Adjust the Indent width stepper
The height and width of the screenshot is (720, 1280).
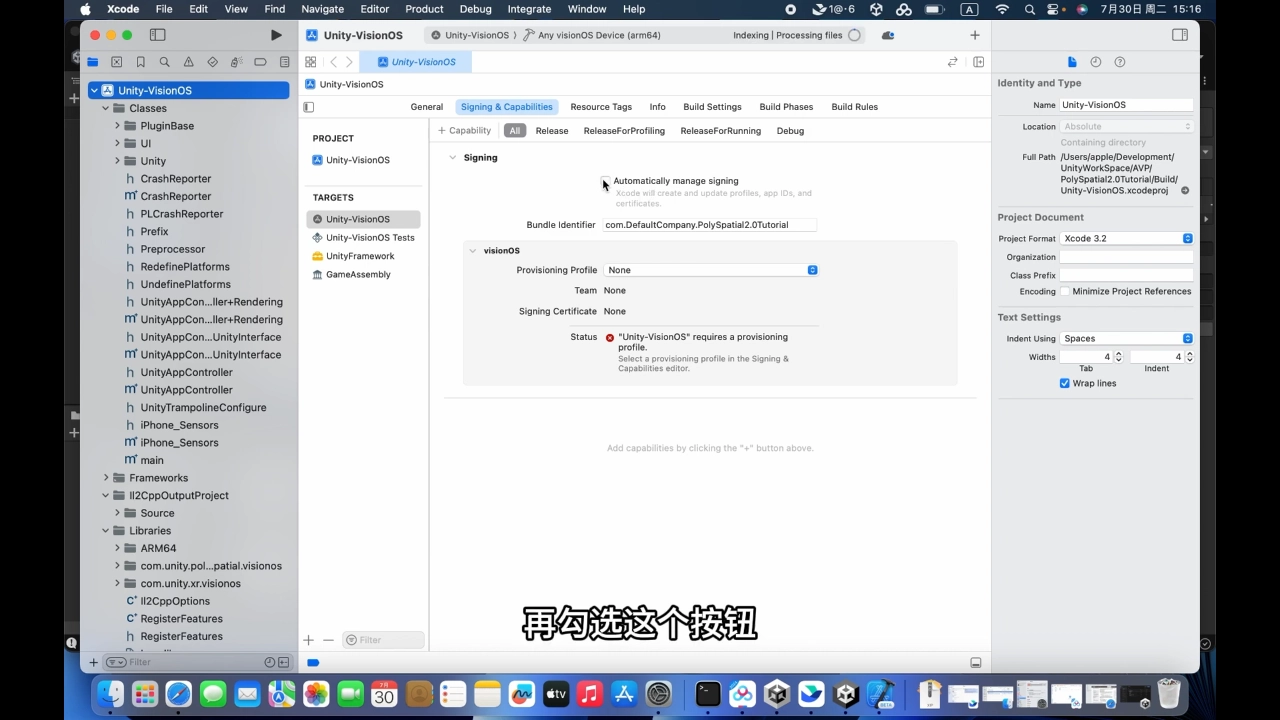1189,357
